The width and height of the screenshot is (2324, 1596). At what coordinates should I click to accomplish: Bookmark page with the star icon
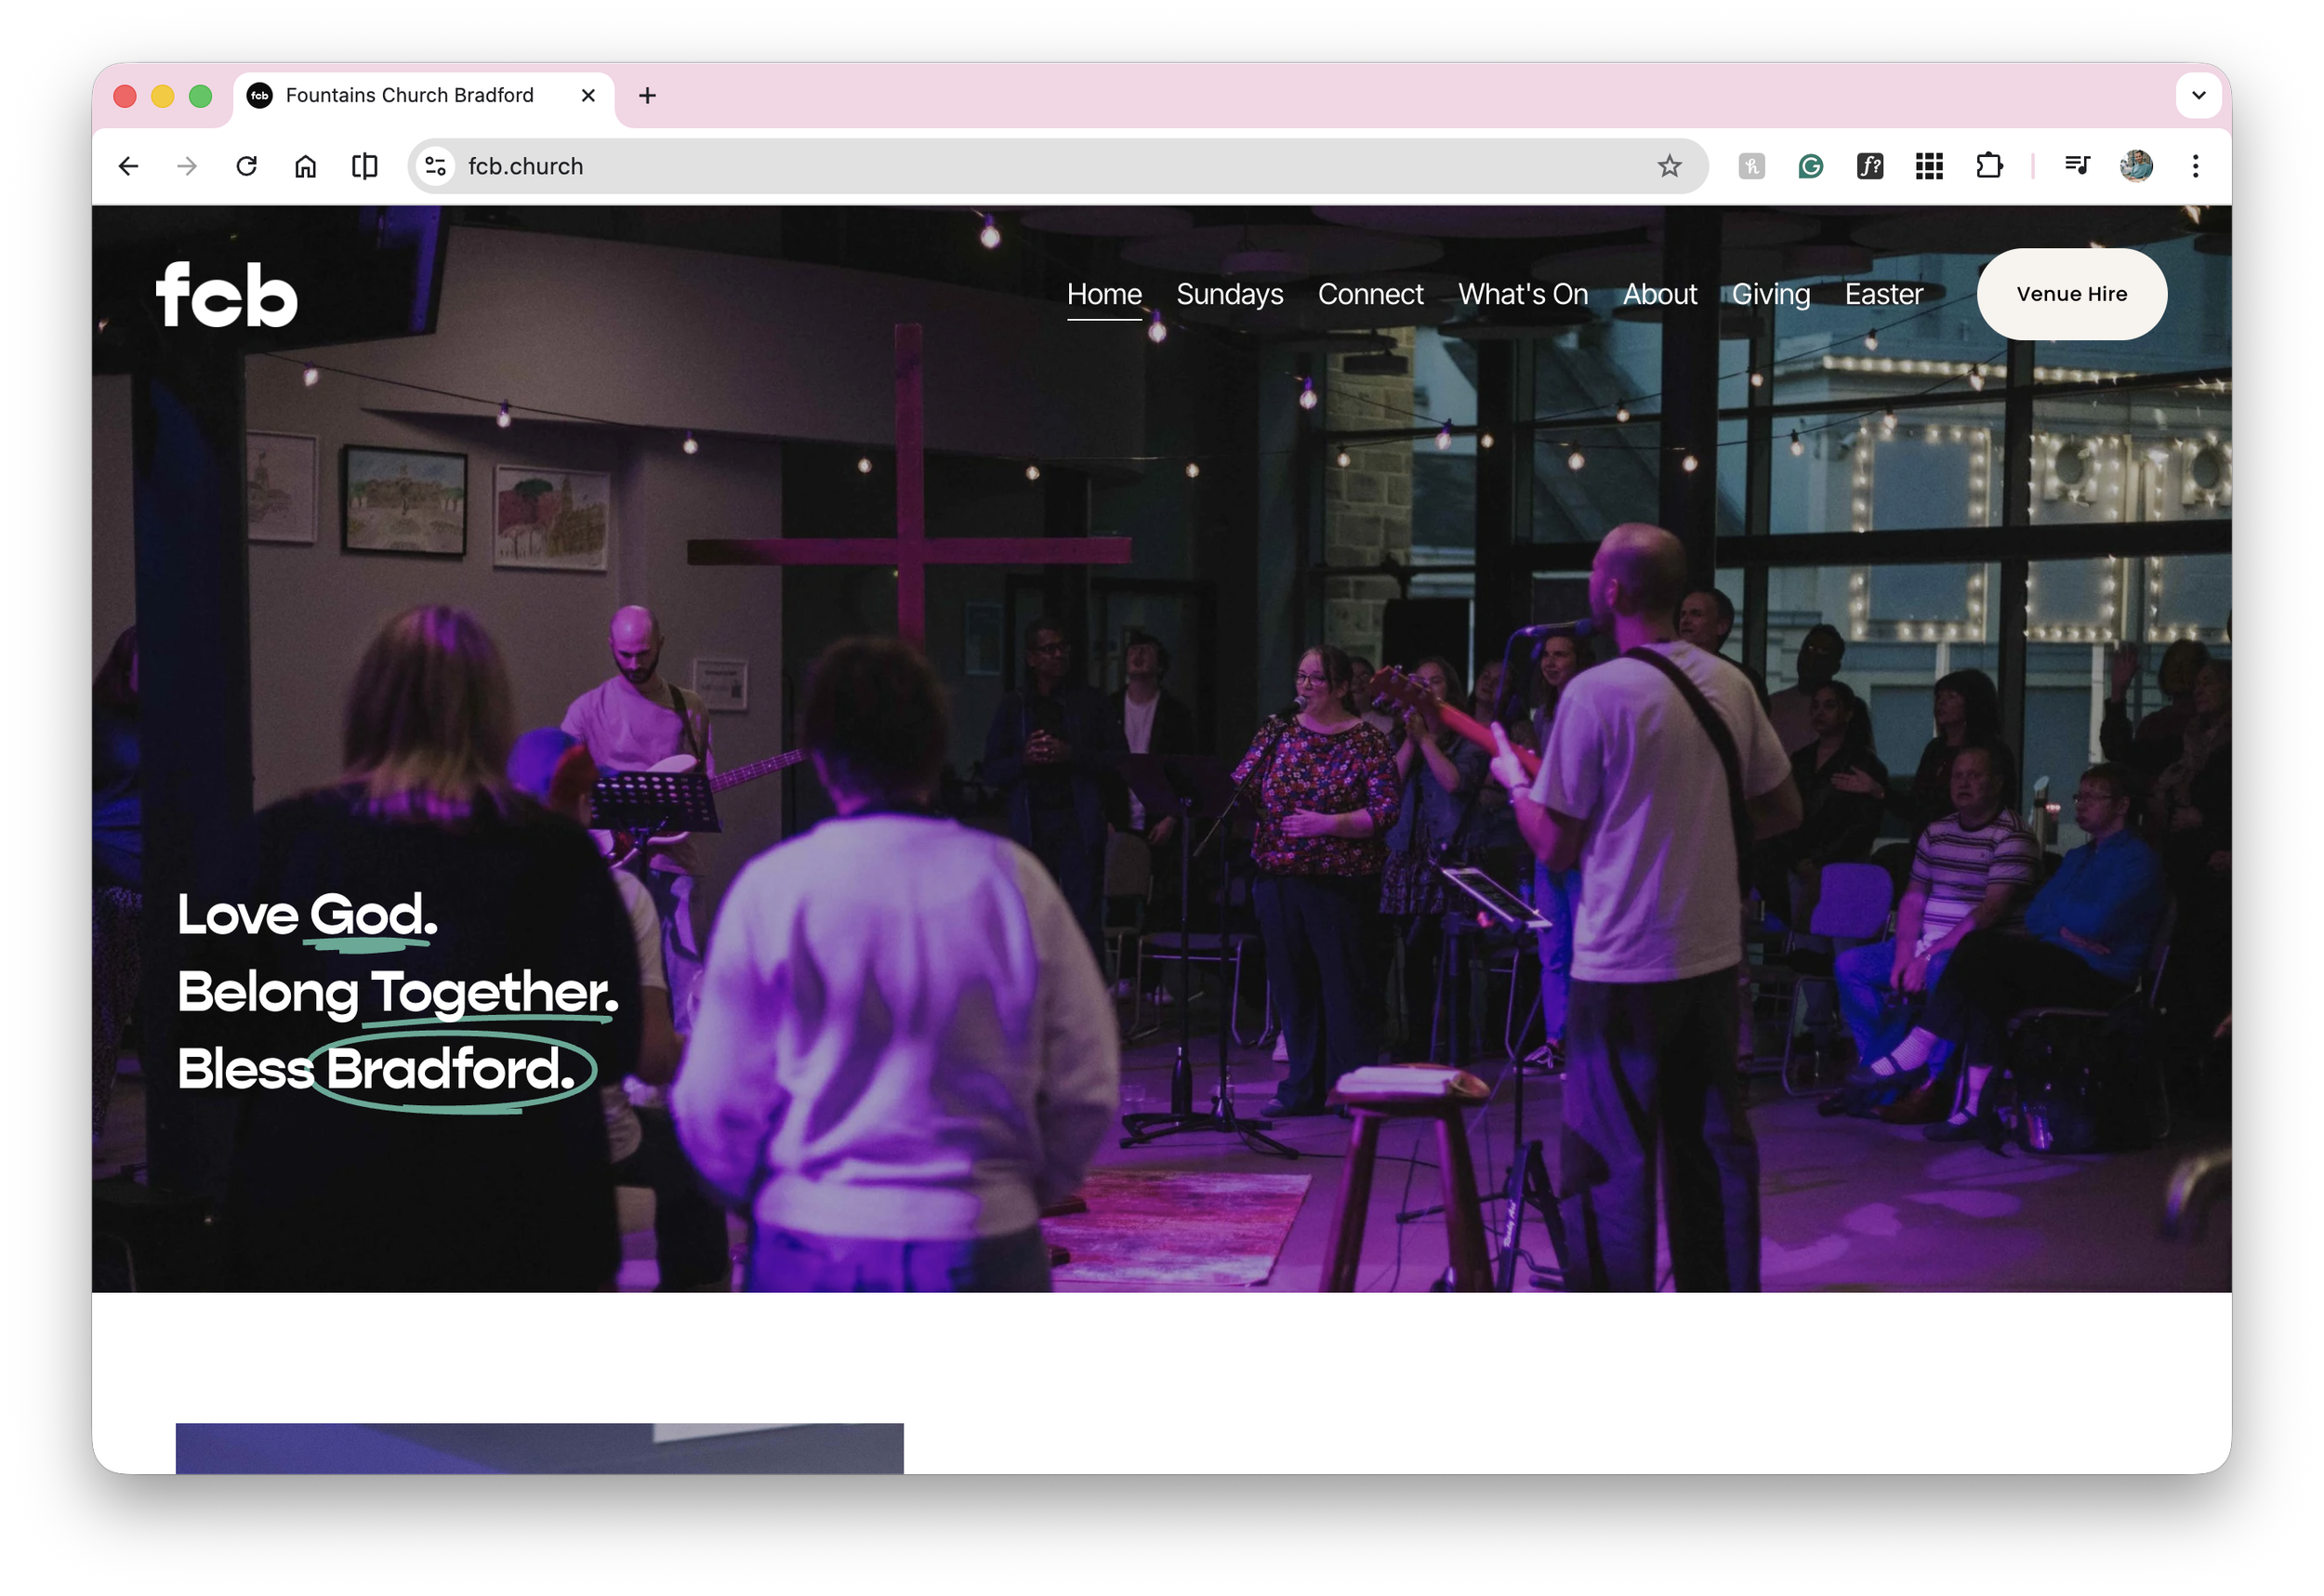tap(1669, 166)
